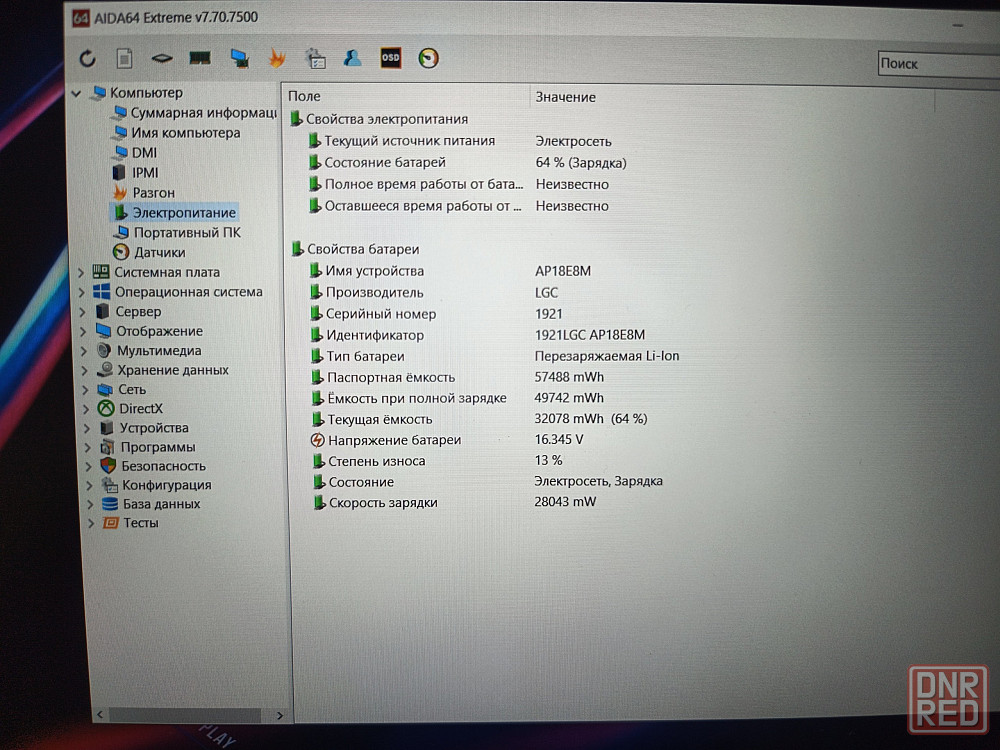Click the Refresh toolbar icon
The image size is (1000, 750).
click(x=88, y=59)
